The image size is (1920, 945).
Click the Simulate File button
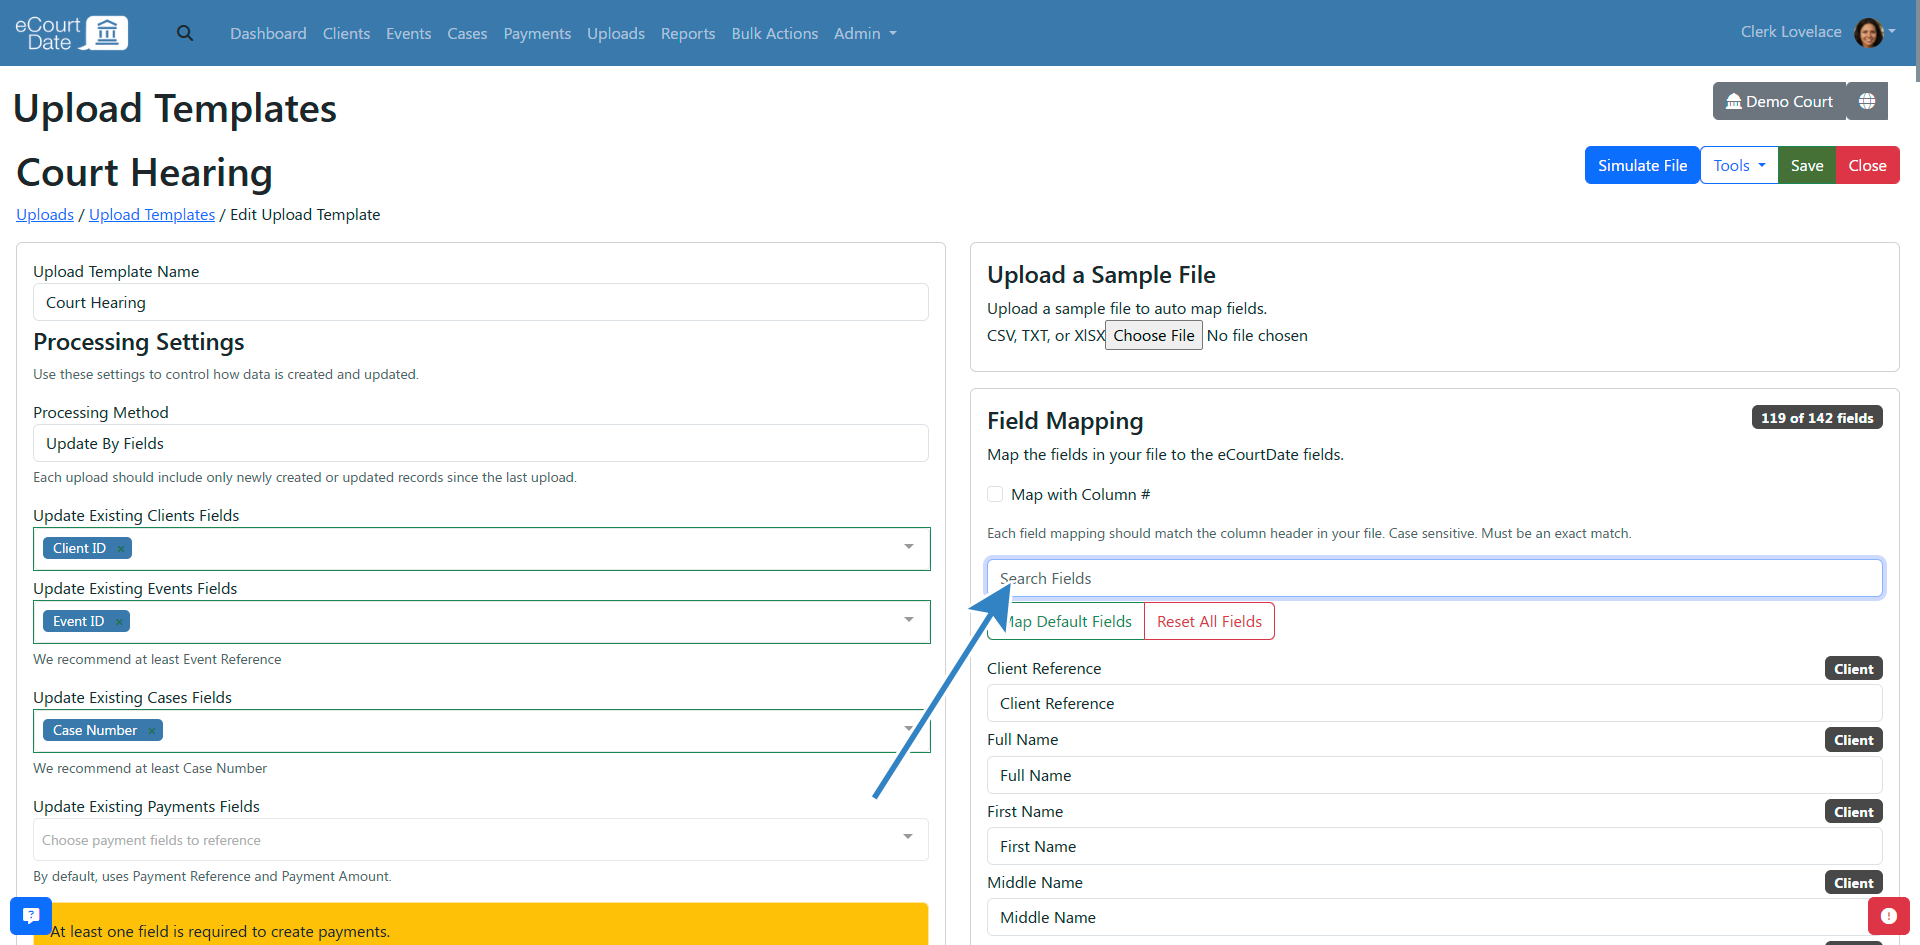[1642, 165]
